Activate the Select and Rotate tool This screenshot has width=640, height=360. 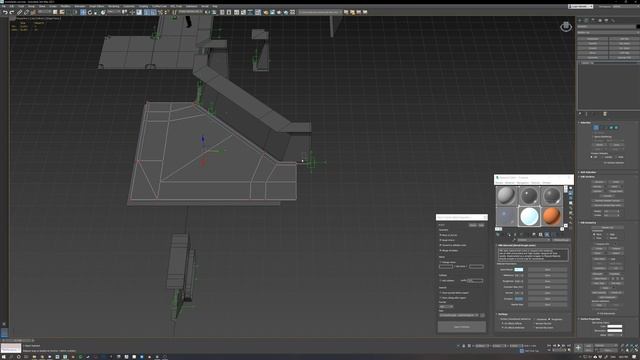click(90, 12)
